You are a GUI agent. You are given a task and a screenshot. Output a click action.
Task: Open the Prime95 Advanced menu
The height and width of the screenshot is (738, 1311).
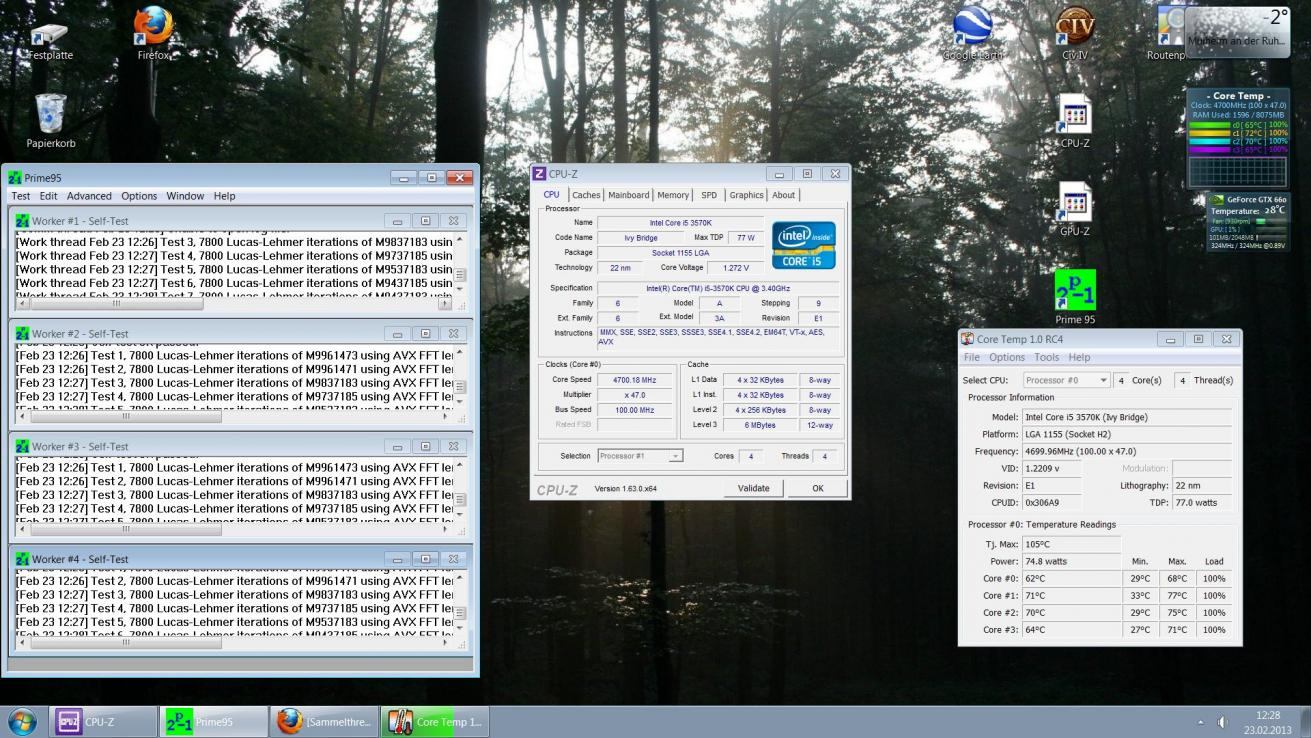pos(89,196)
